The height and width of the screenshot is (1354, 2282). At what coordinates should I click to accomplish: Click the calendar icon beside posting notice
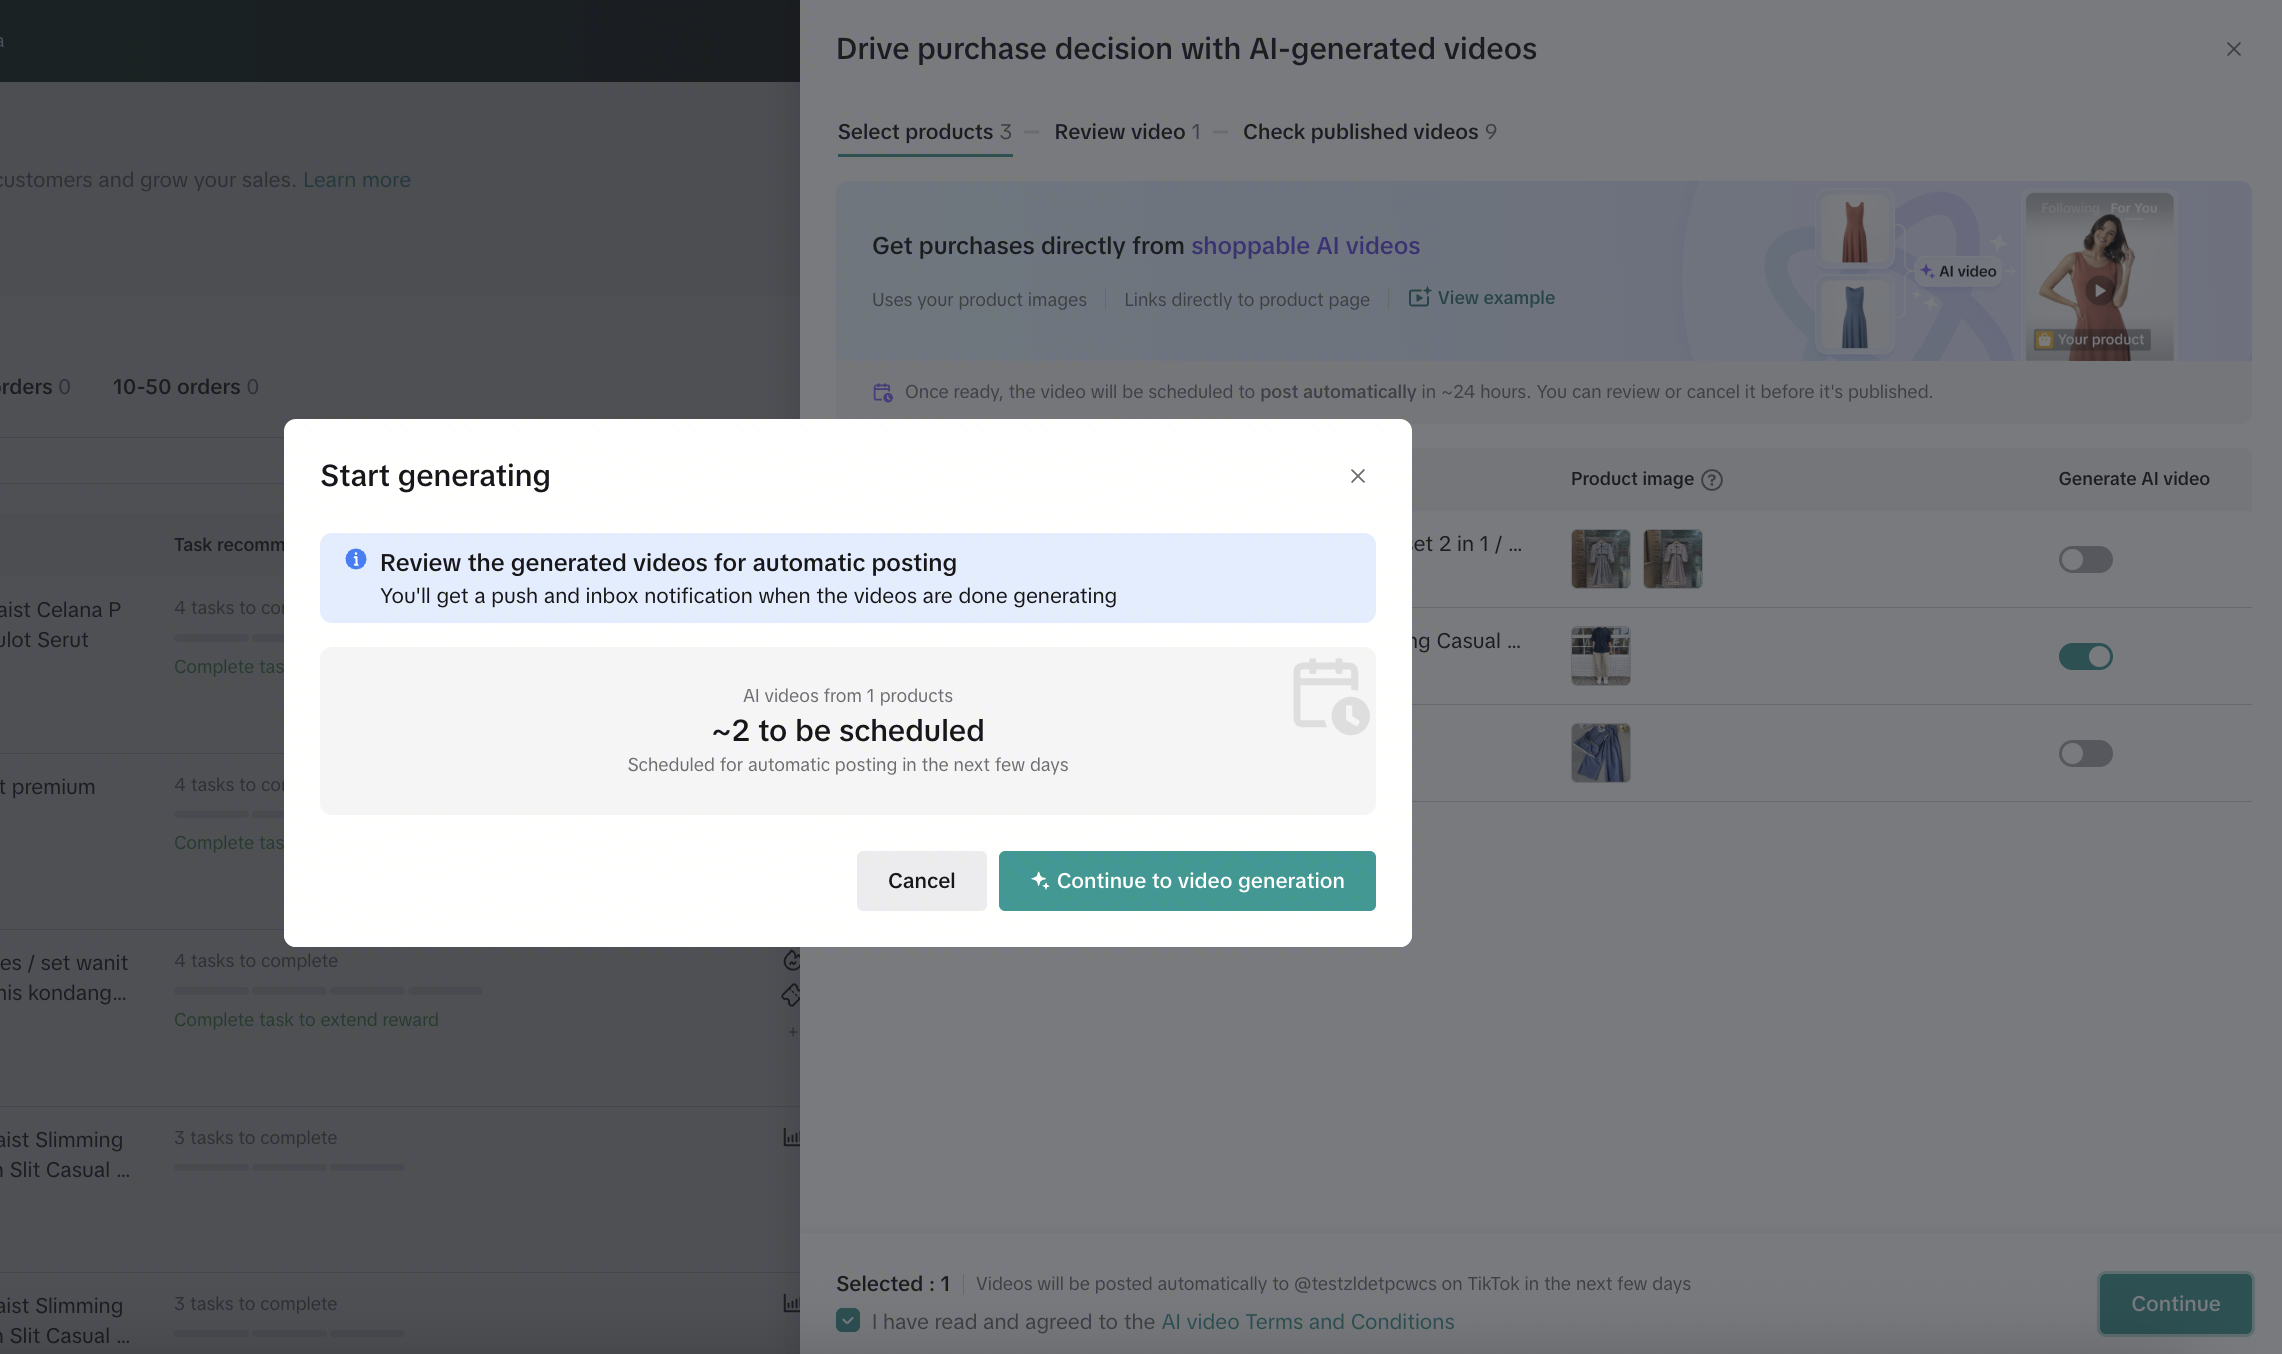pos(882,393)
